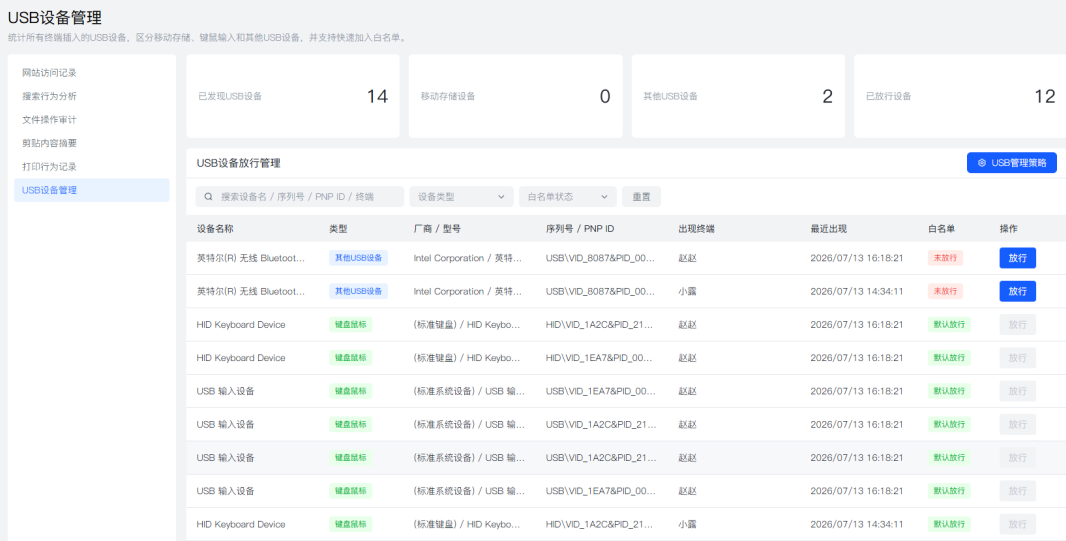The height and width of the screenshot is (541, 1066).
Task: Click the 厂商 / 型号 column header
Action: tap(437, 229)
